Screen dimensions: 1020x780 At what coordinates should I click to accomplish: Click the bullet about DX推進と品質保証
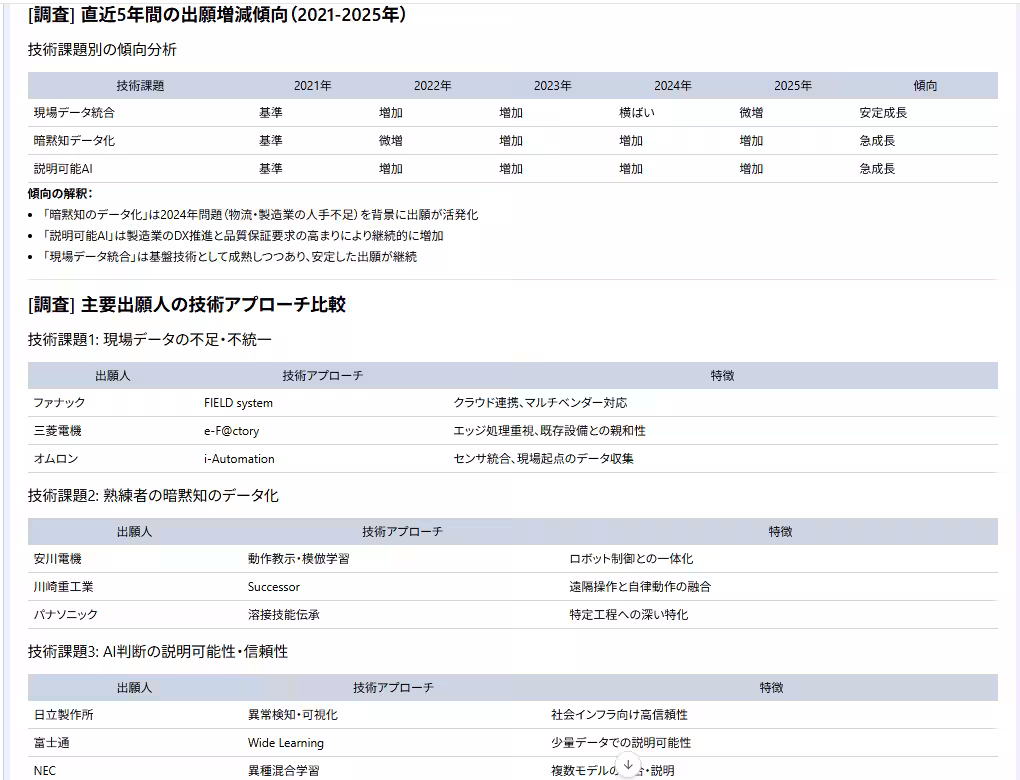point(242,235)
